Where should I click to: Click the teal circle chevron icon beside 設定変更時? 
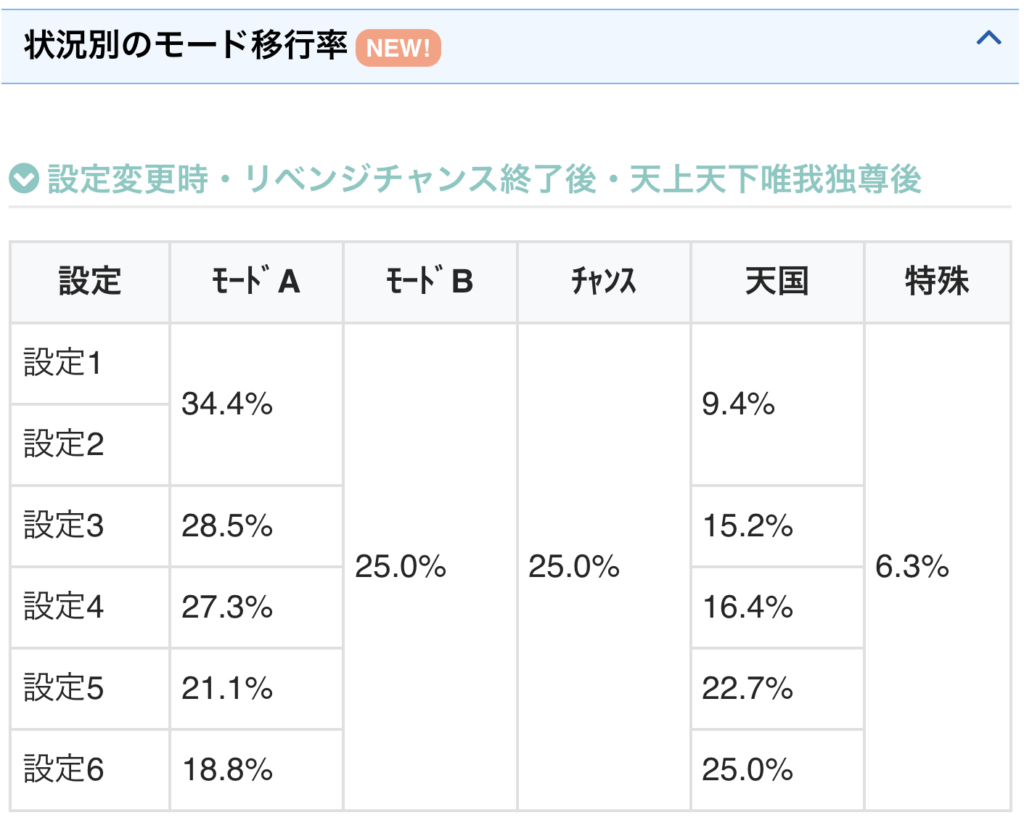[x=24, y=180]
